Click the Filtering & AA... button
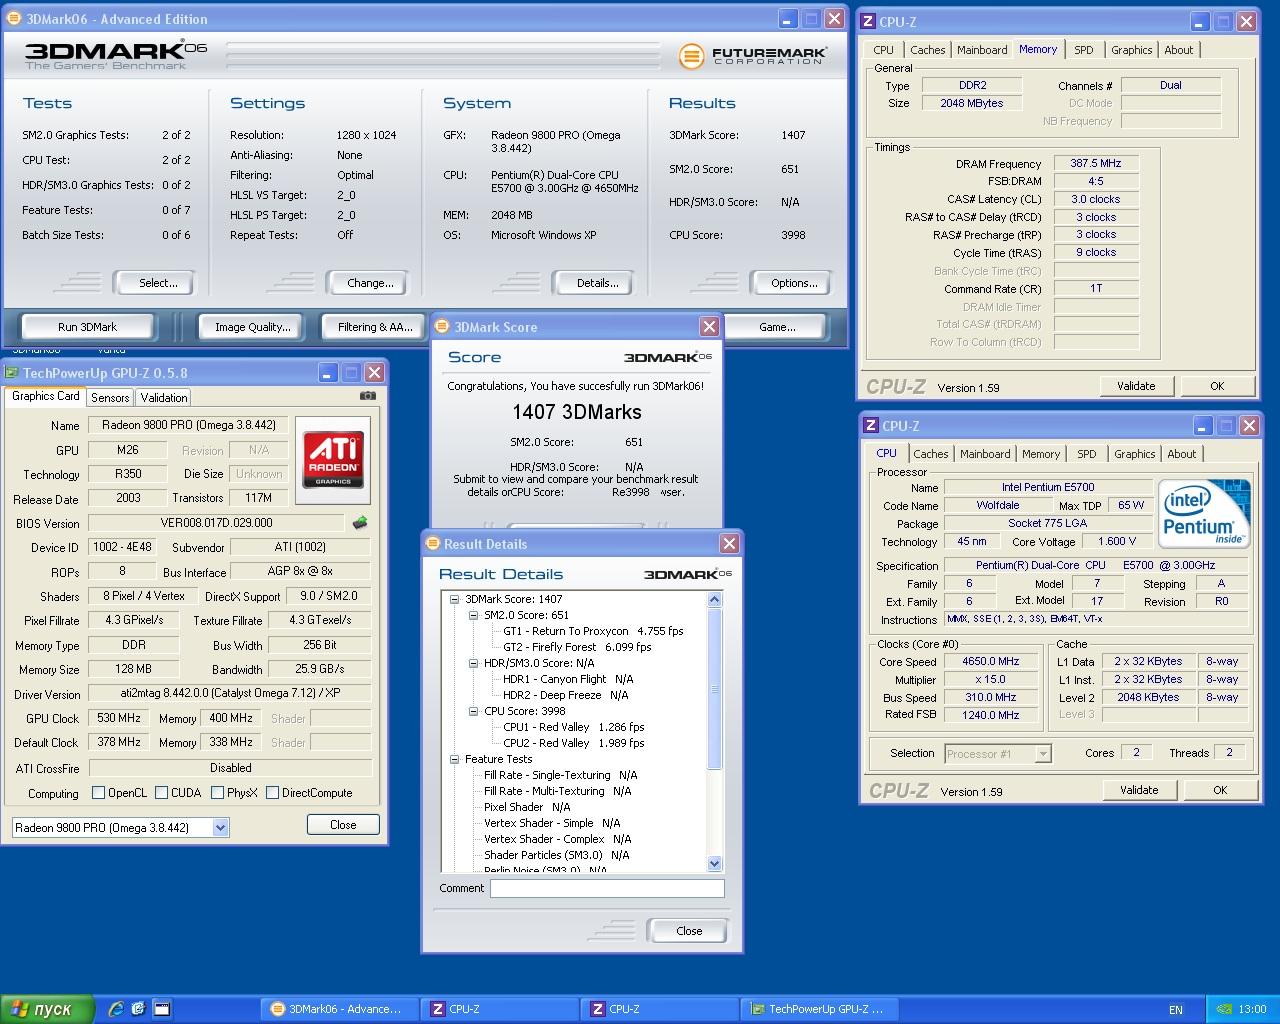This screenshot has width=1280, height=1024. 375,327
